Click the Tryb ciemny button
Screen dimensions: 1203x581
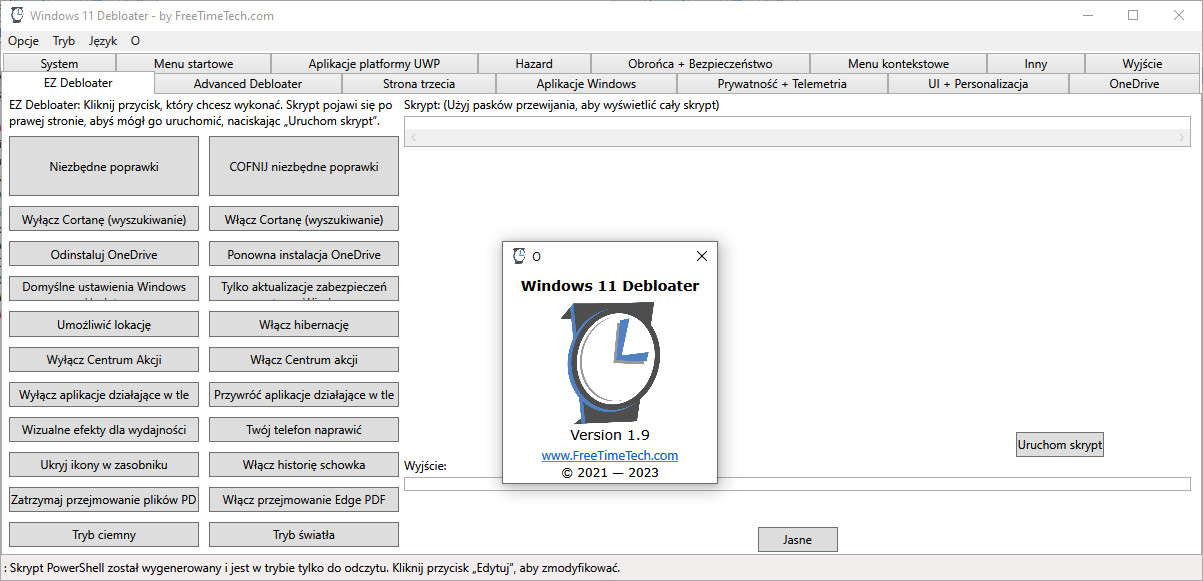tap(104, 534)
